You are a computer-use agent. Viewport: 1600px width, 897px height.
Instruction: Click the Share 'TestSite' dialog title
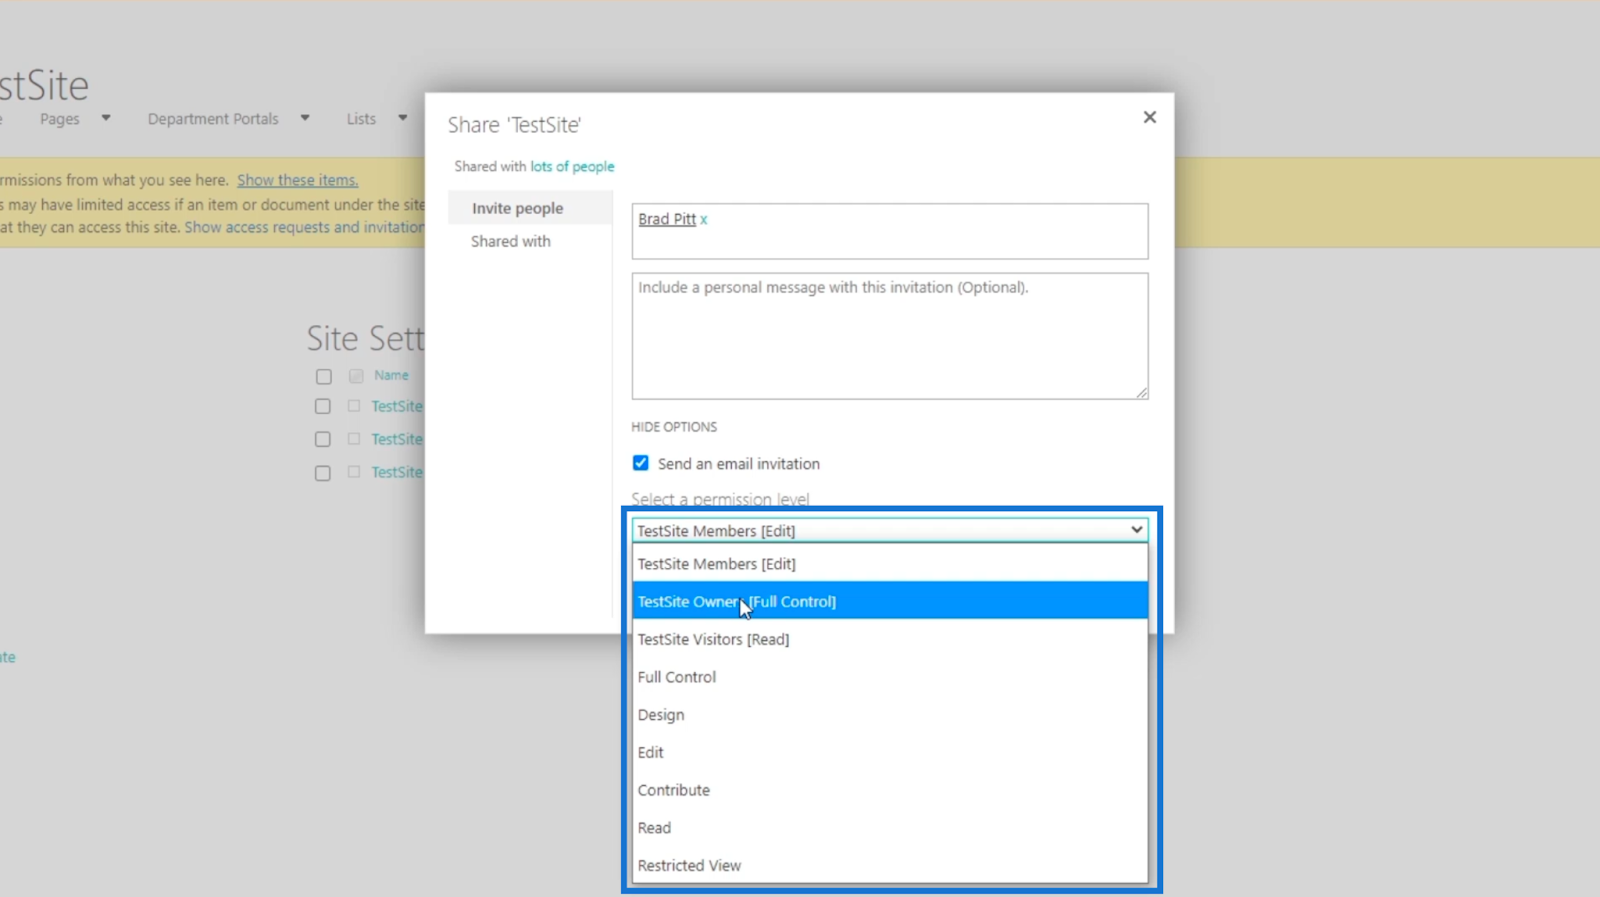(x=514, y=125)
